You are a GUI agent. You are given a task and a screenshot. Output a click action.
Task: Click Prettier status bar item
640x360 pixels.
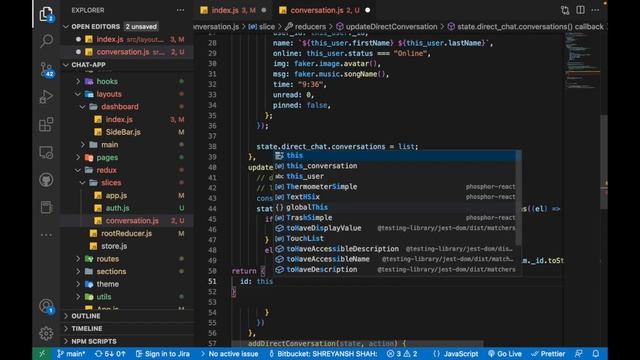[548, 354]
